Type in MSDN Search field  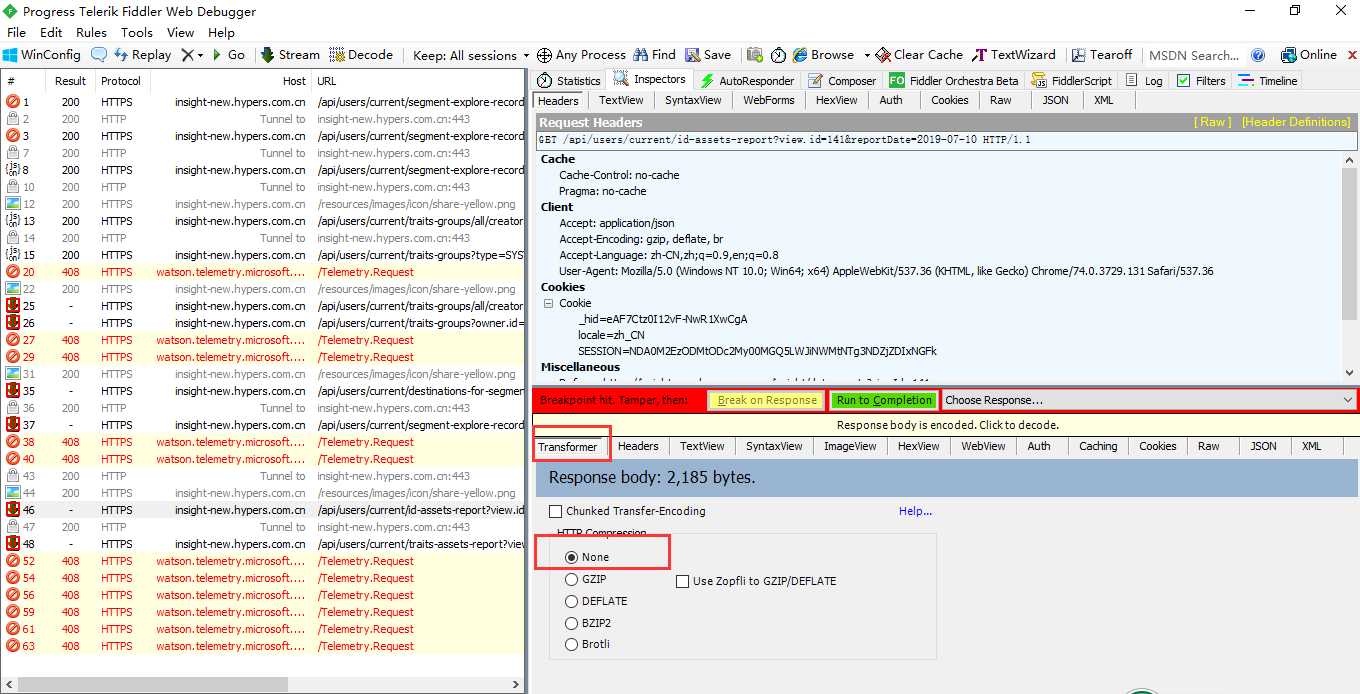[1193, 55]
